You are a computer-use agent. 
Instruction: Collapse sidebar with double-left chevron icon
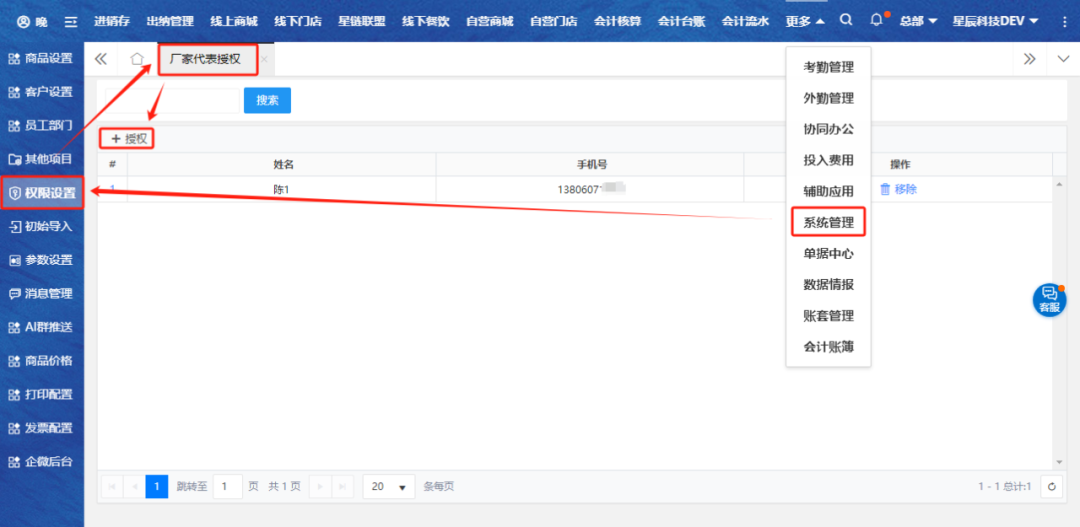coord(101,59)
